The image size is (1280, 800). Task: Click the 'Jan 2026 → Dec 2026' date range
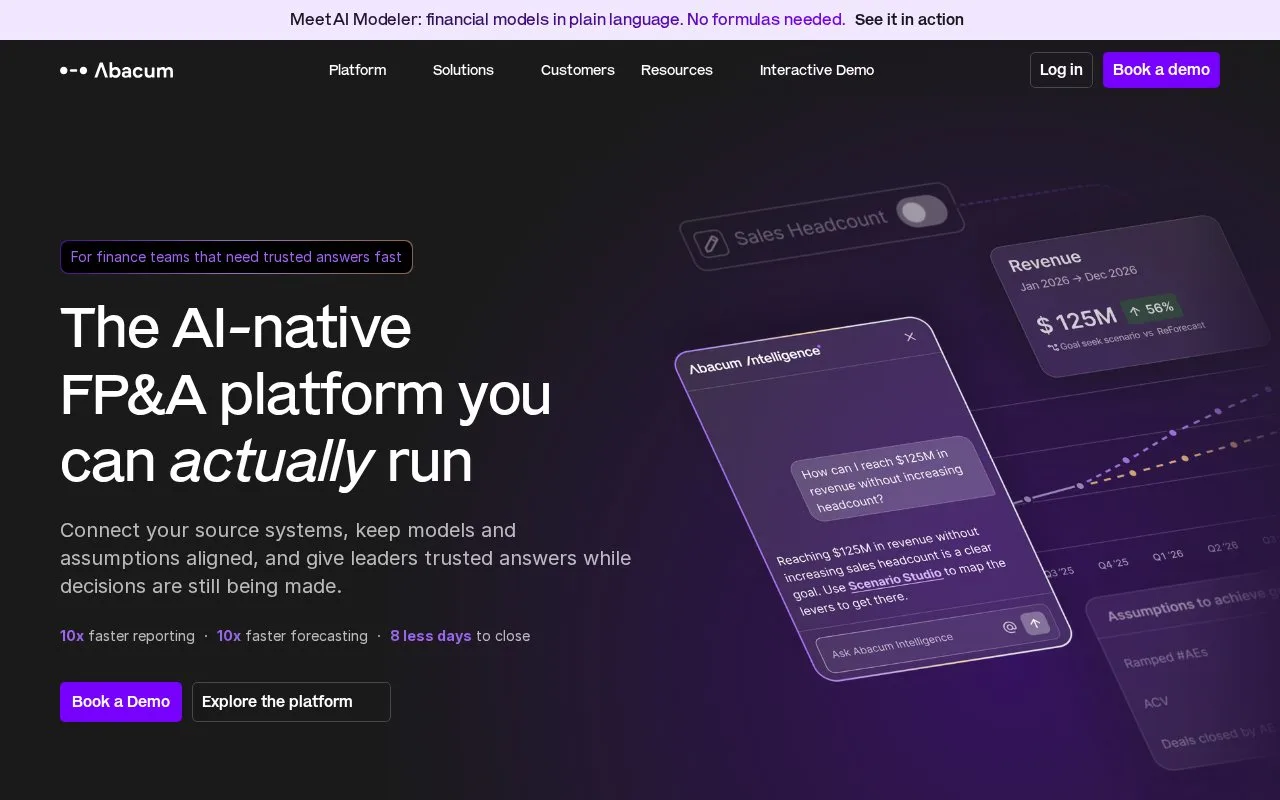click(1078, 278)
